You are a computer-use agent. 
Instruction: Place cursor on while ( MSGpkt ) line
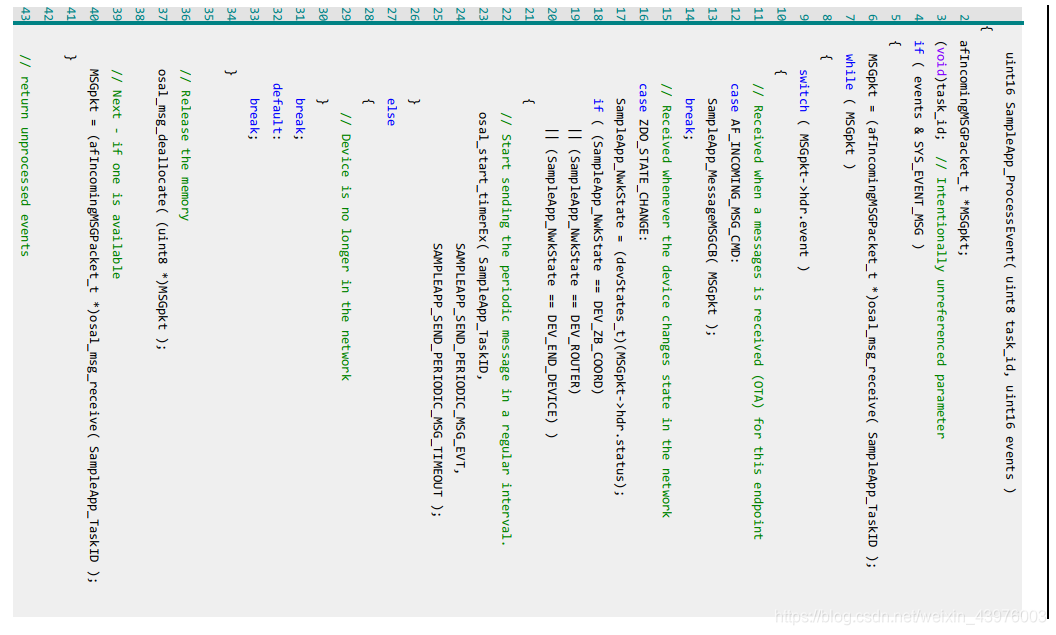point(849,111)
